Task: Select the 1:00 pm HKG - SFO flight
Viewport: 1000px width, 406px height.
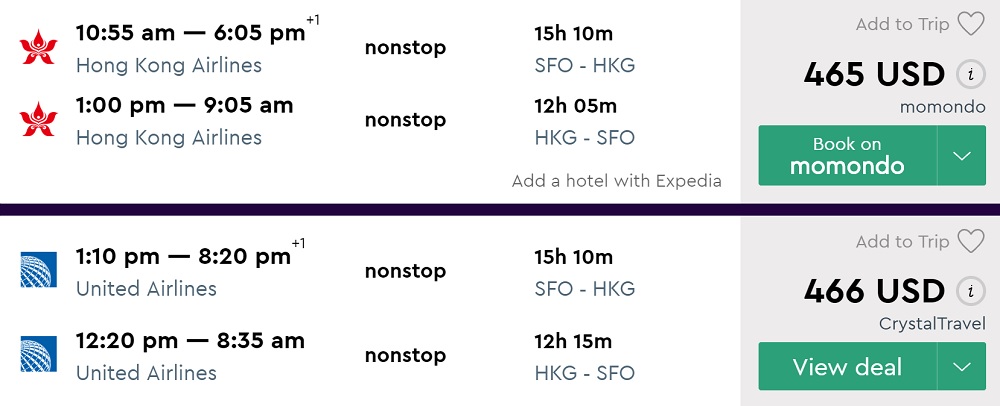Action: 184,105
